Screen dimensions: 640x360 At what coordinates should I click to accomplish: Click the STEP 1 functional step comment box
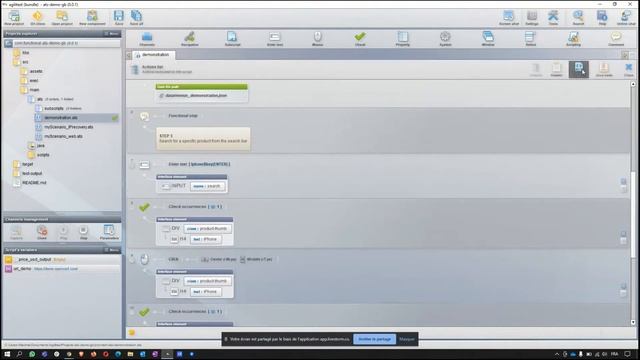203,138
